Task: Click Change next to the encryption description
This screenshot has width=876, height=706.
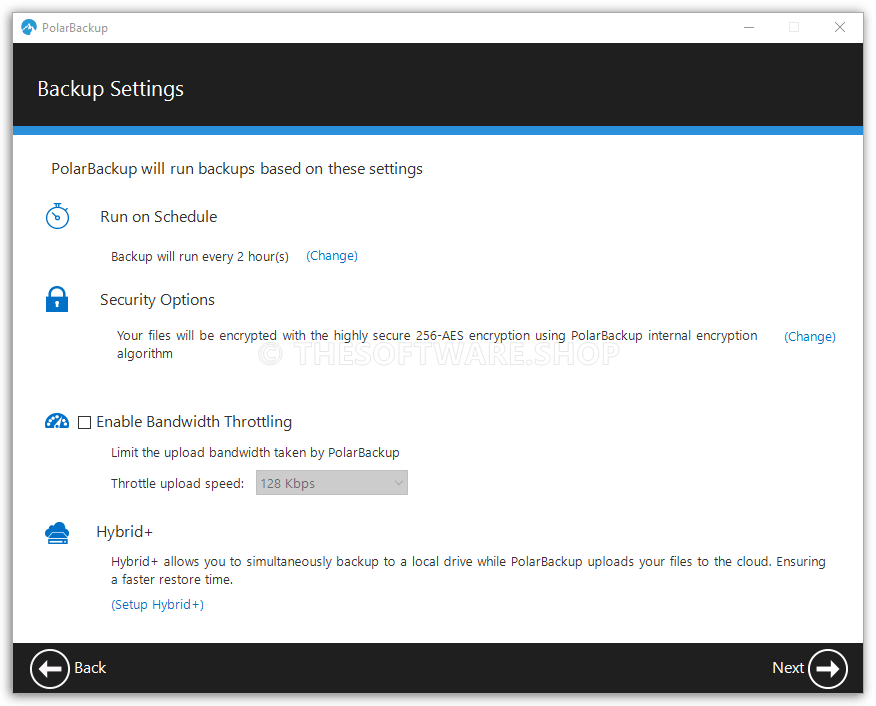Action: [x=809, y=336]
